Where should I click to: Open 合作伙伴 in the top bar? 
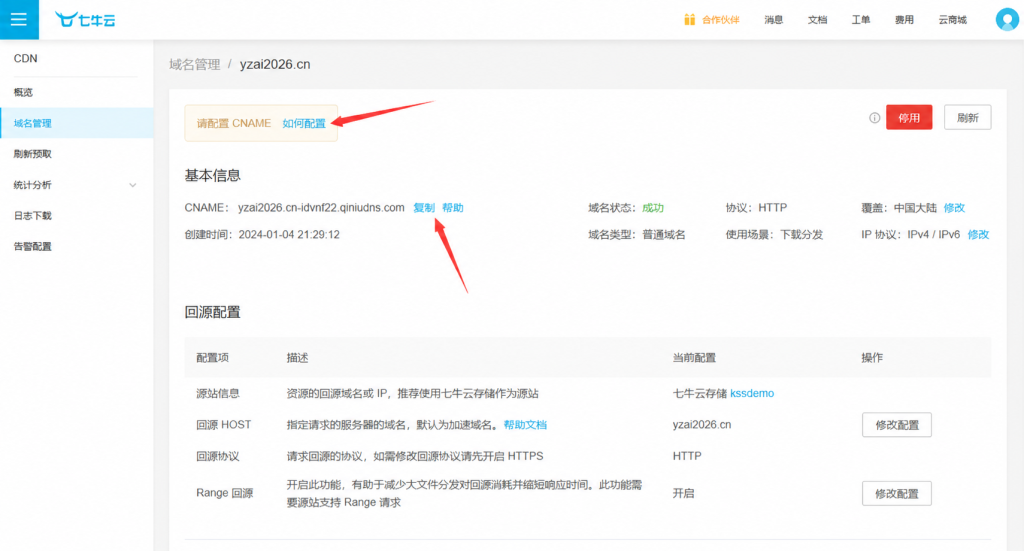tap(720, 20)
